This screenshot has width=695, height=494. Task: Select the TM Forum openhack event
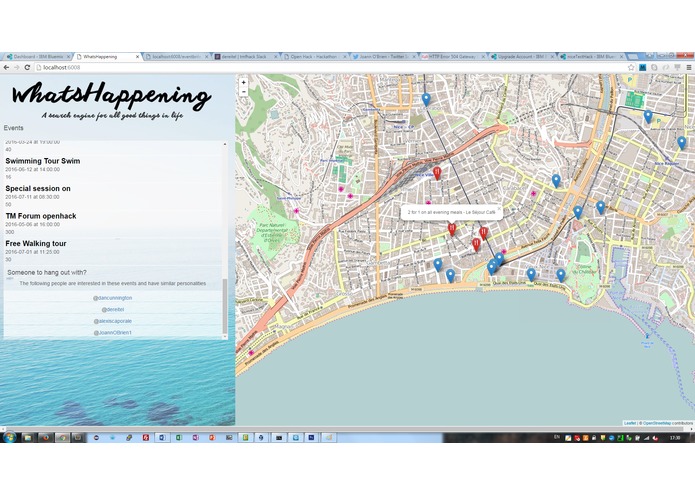coord(41,216)
